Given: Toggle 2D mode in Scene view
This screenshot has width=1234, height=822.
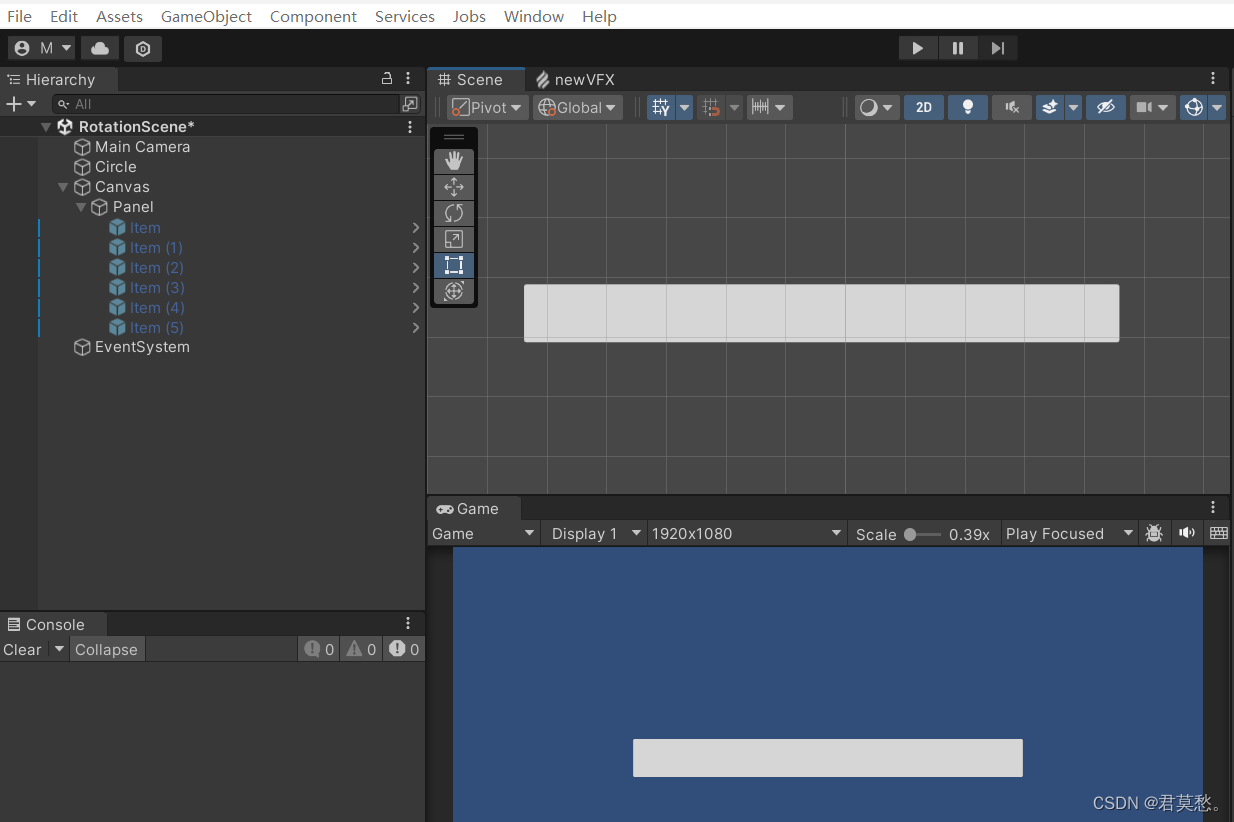Looking at the screenshot, I should click(924, 108).
